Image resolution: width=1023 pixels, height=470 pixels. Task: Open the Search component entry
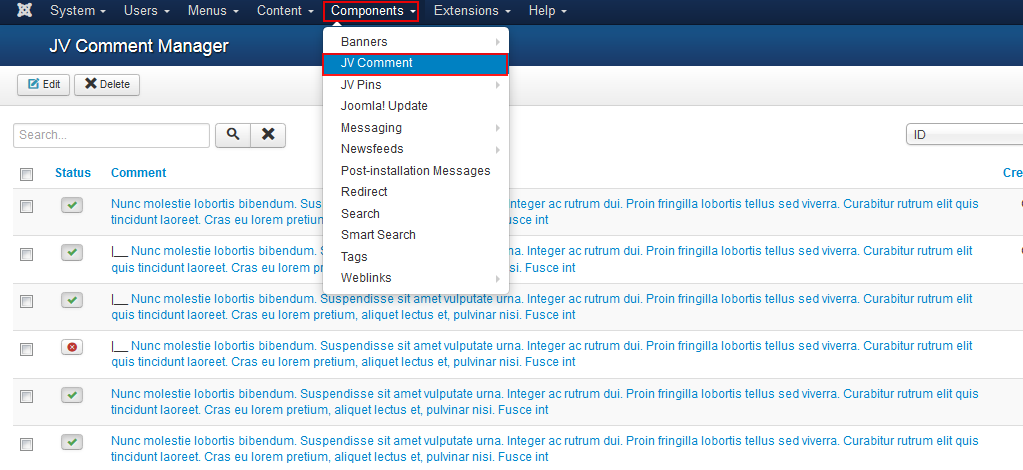(416, 213)
